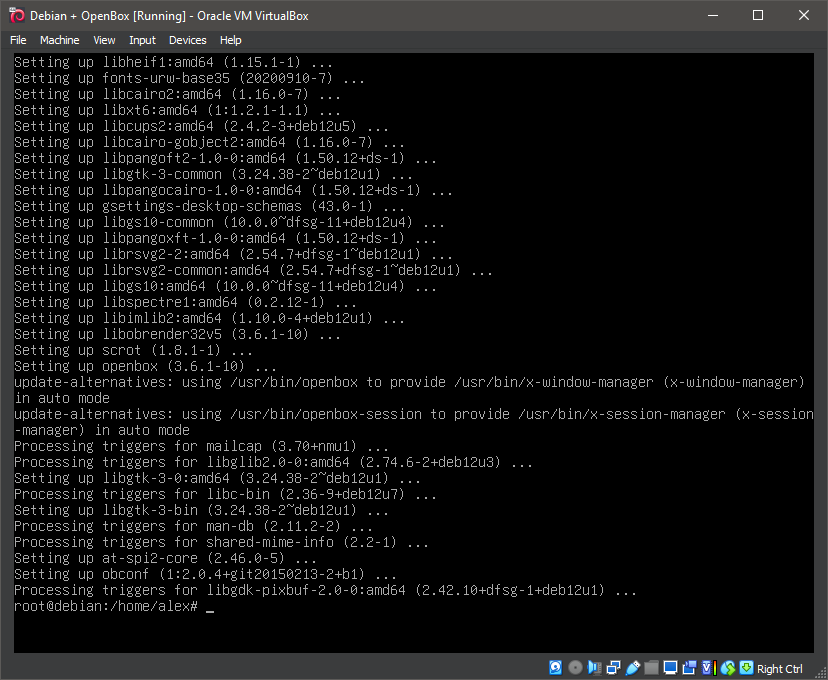
Task: Click the keyboard capture status icon
Action: click(745, 667)
